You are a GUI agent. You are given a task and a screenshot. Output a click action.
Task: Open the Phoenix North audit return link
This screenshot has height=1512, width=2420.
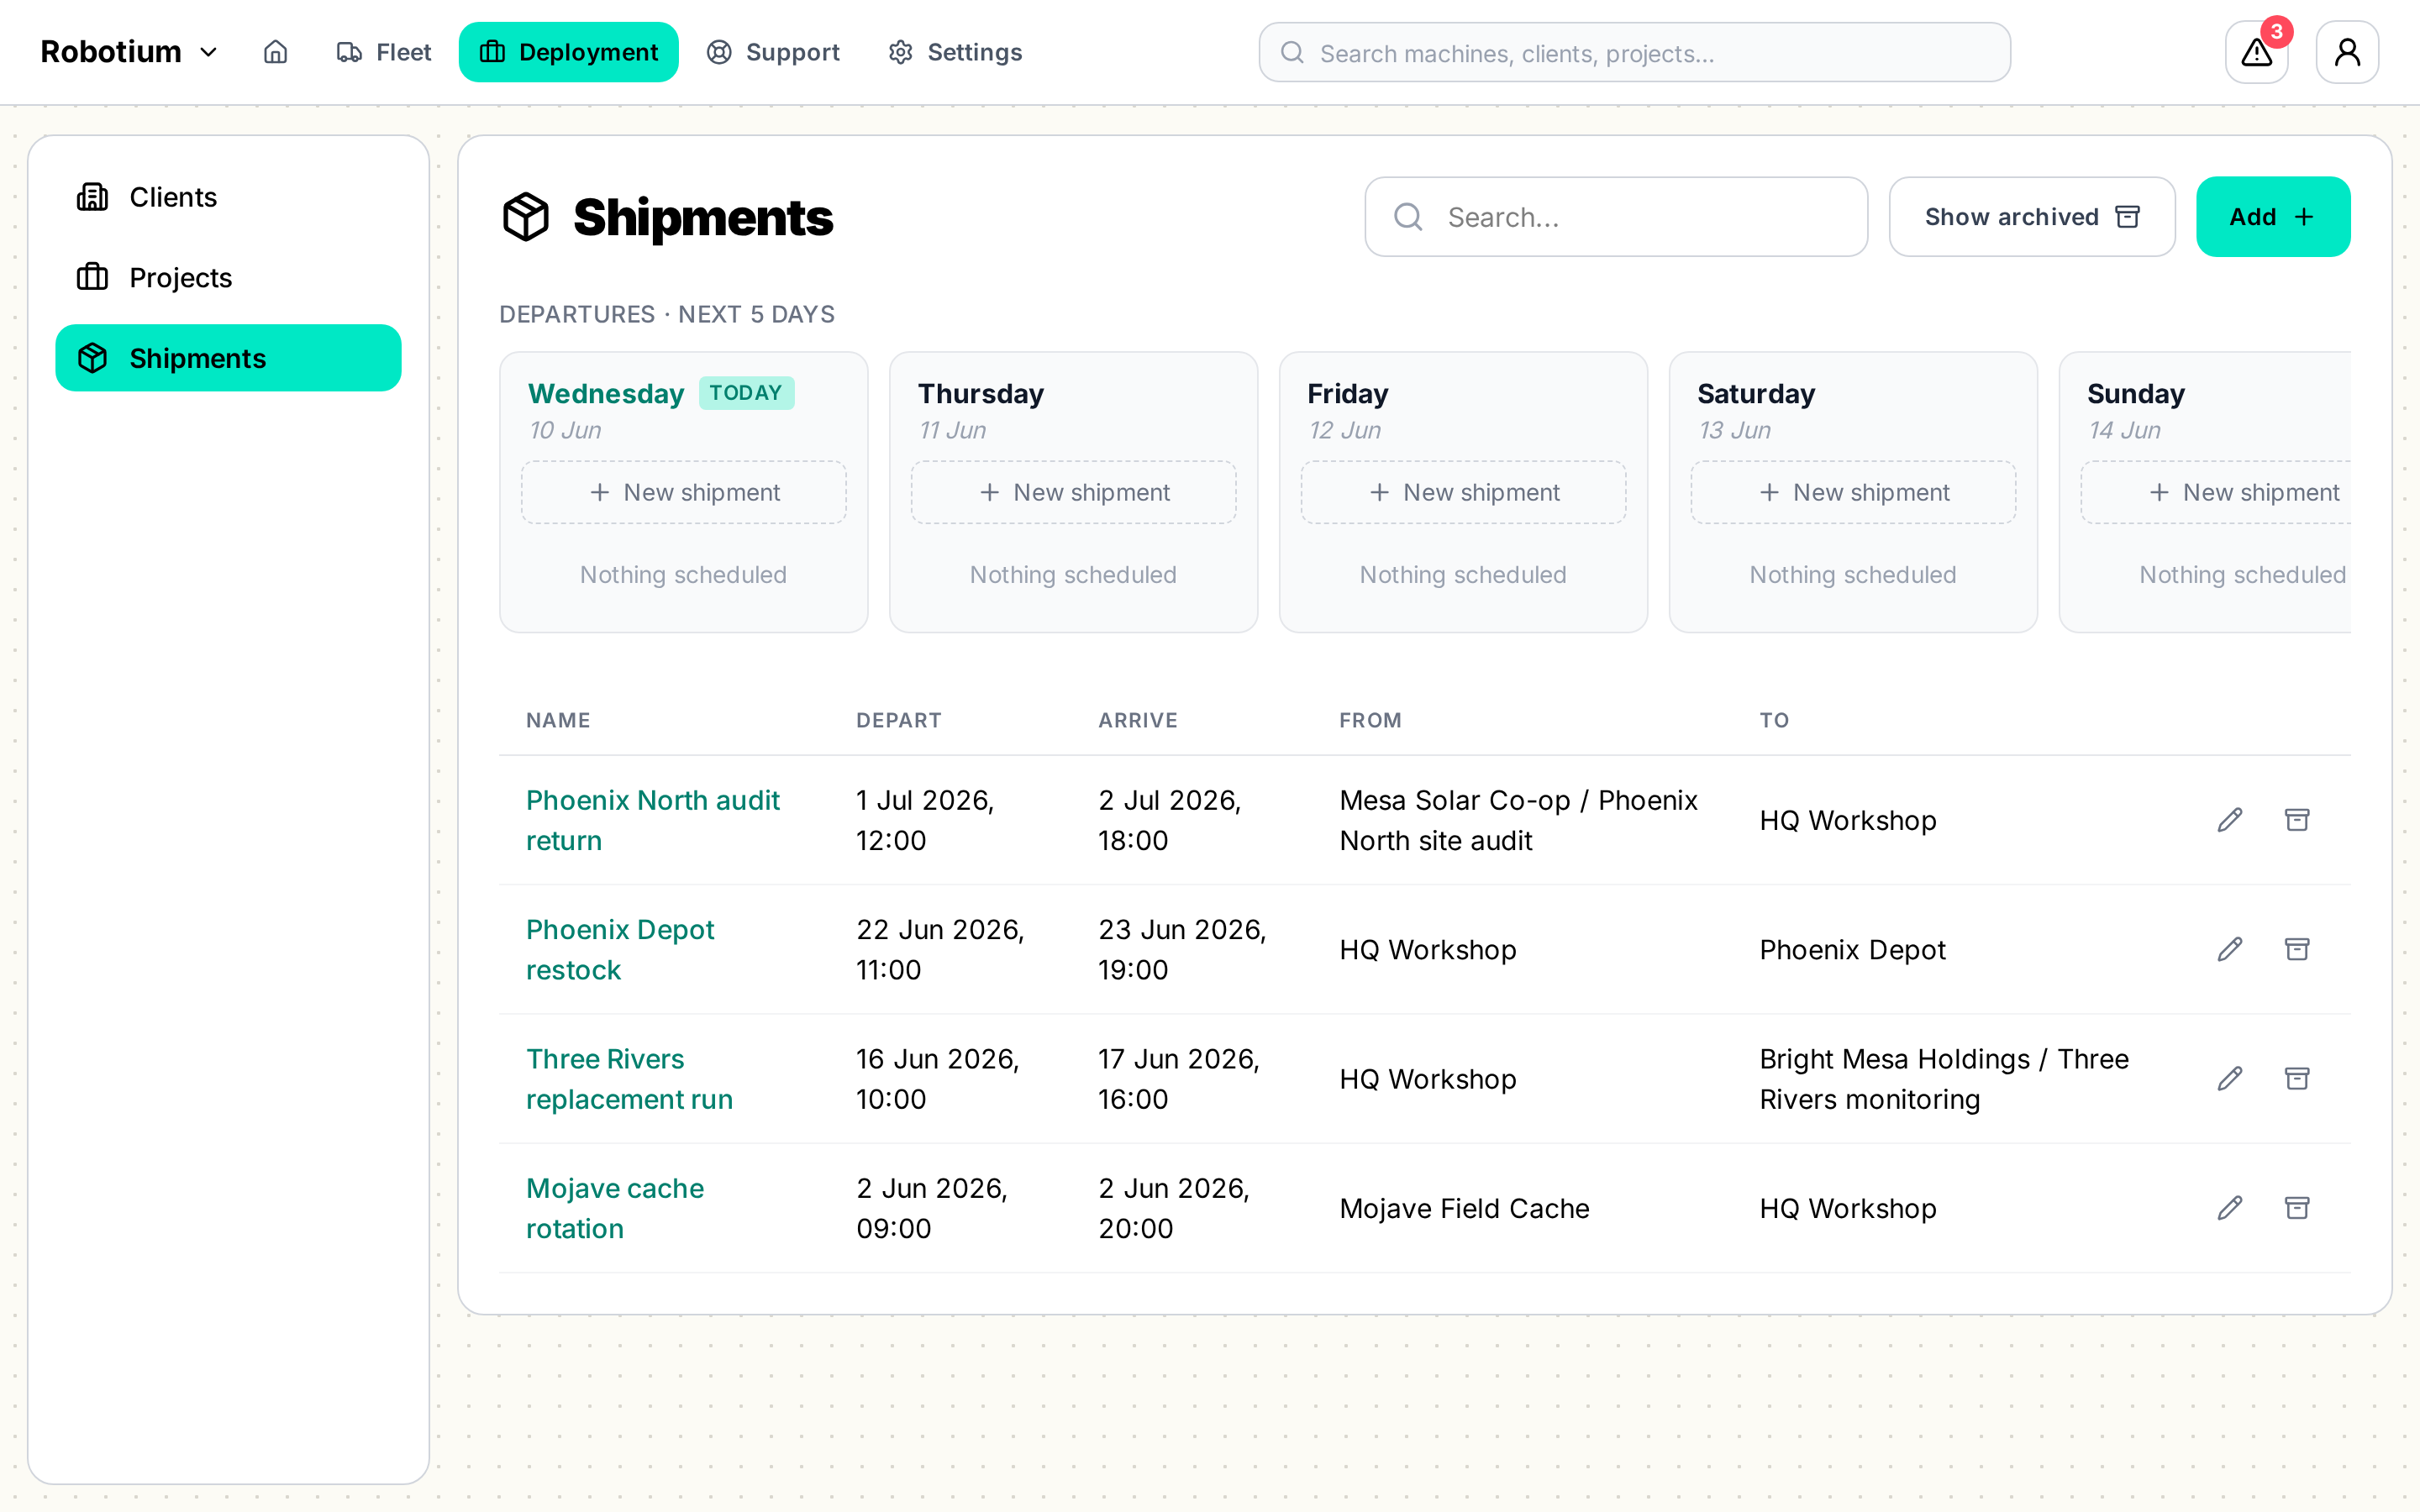point(653,820)
